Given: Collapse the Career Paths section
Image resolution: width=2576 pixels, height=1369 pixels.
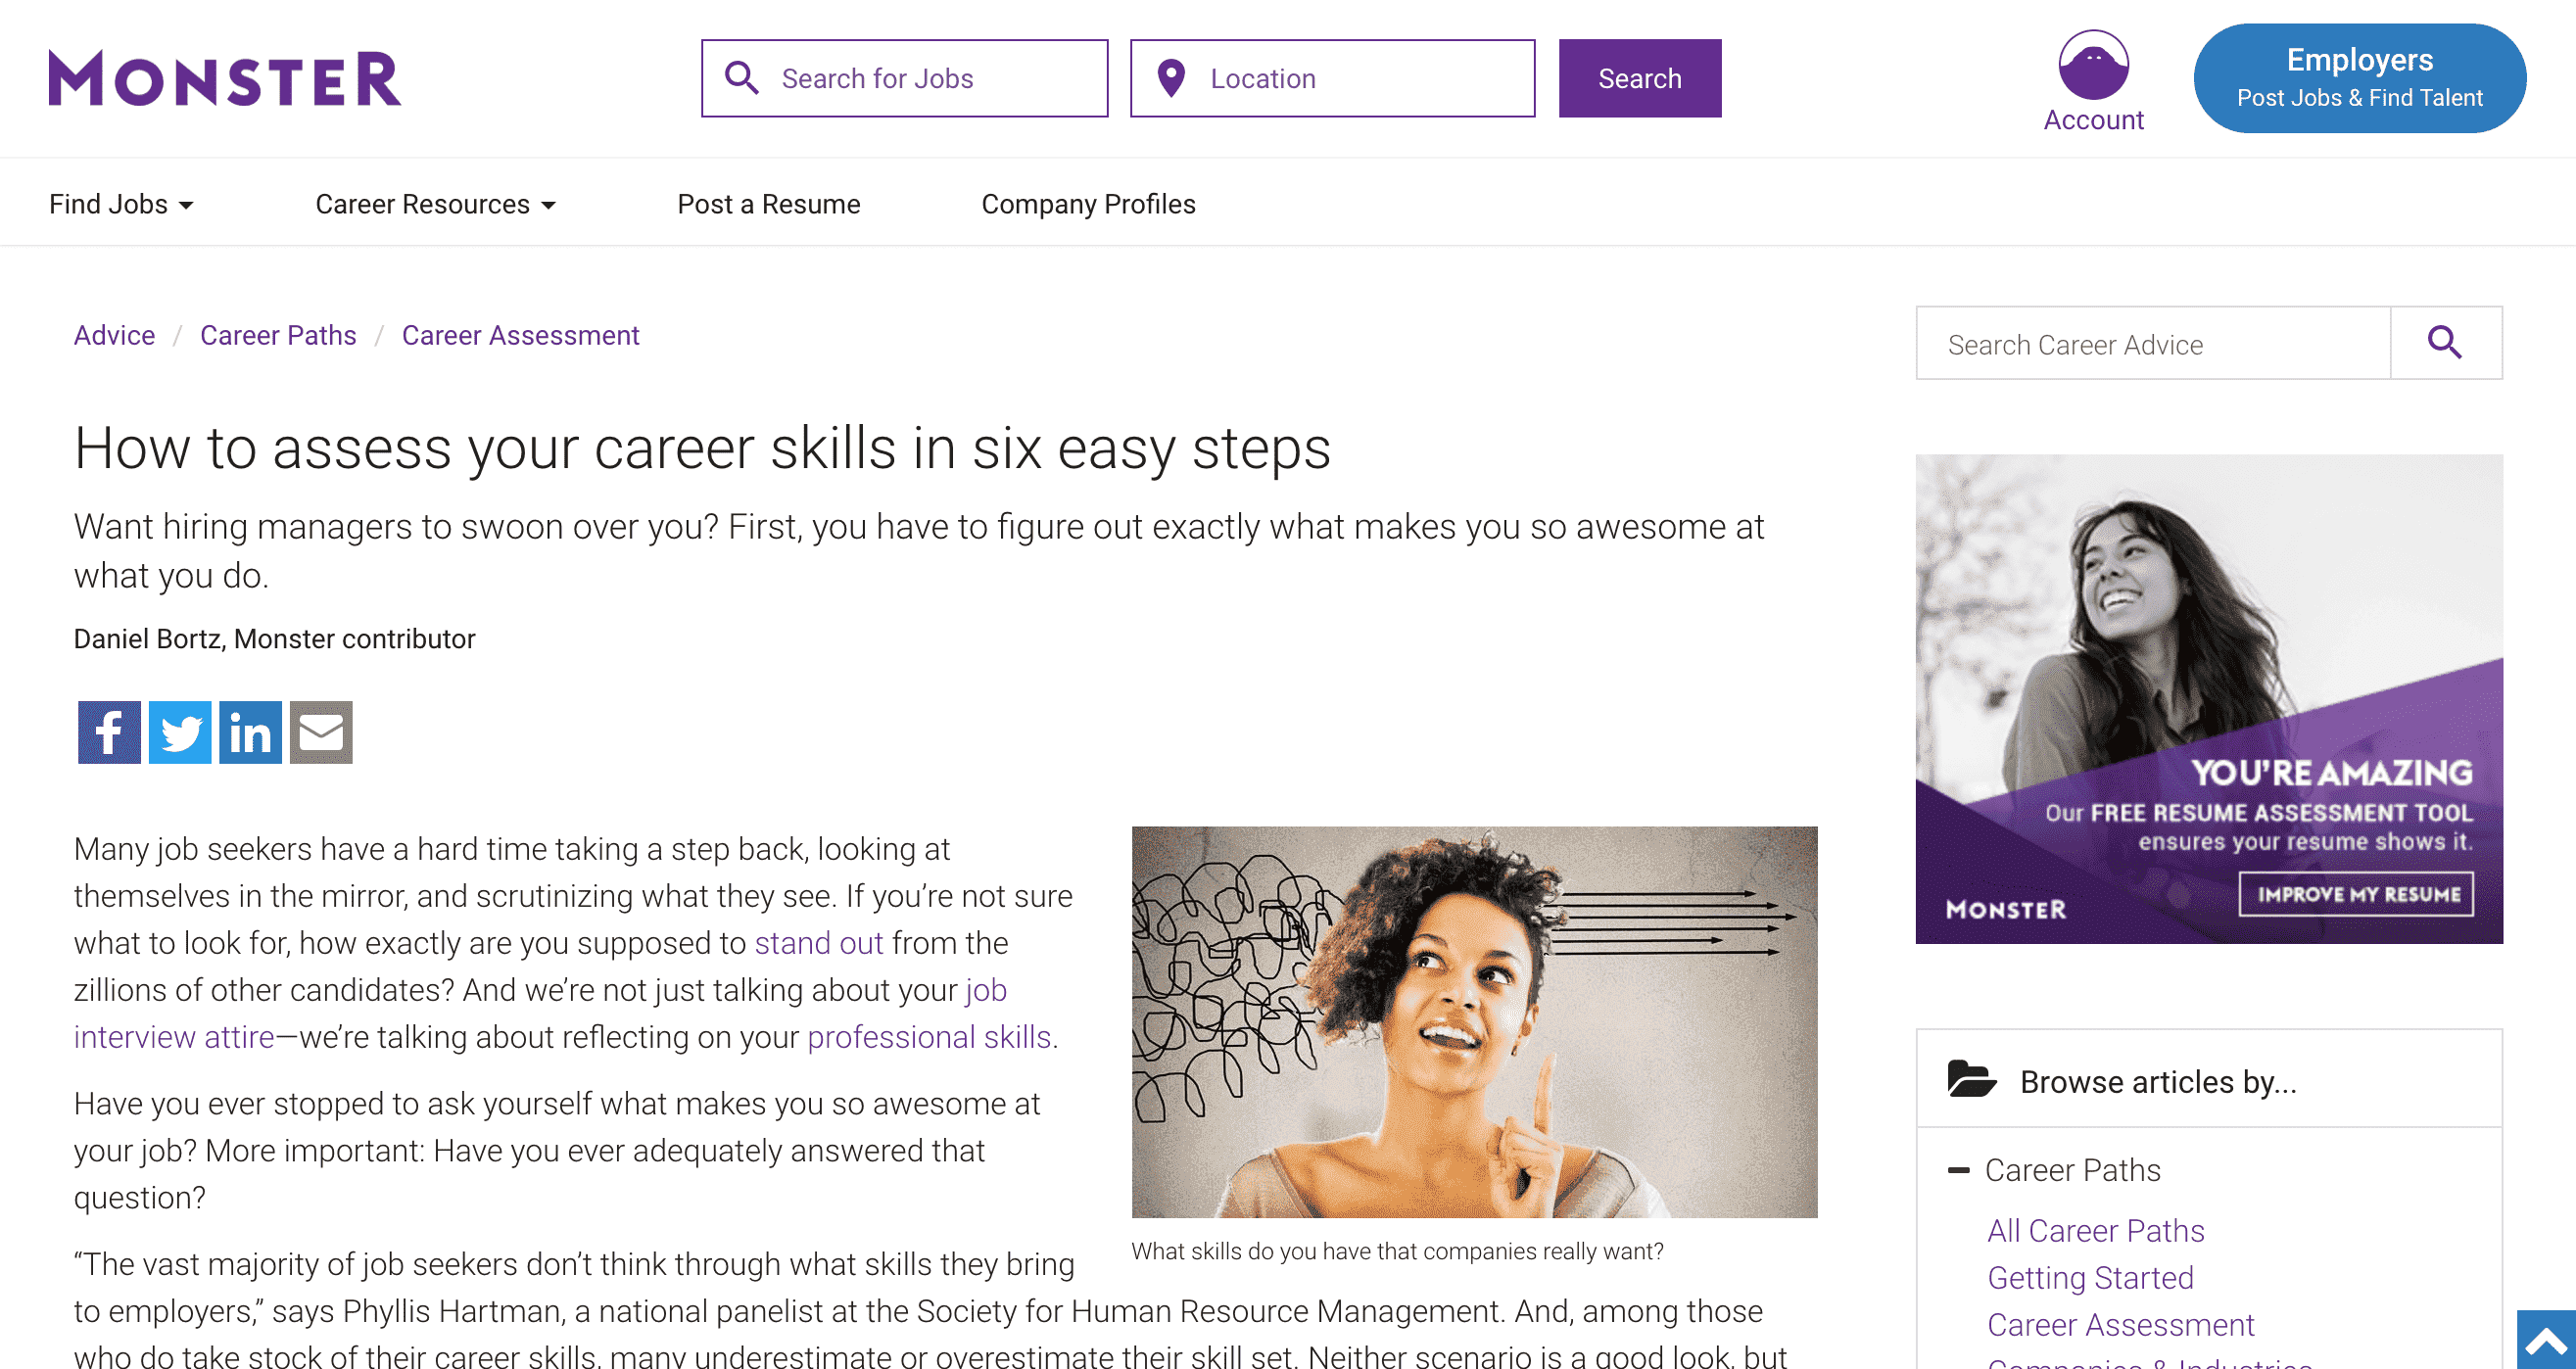Looking at the screenshot, I should pos(1959,1170).
